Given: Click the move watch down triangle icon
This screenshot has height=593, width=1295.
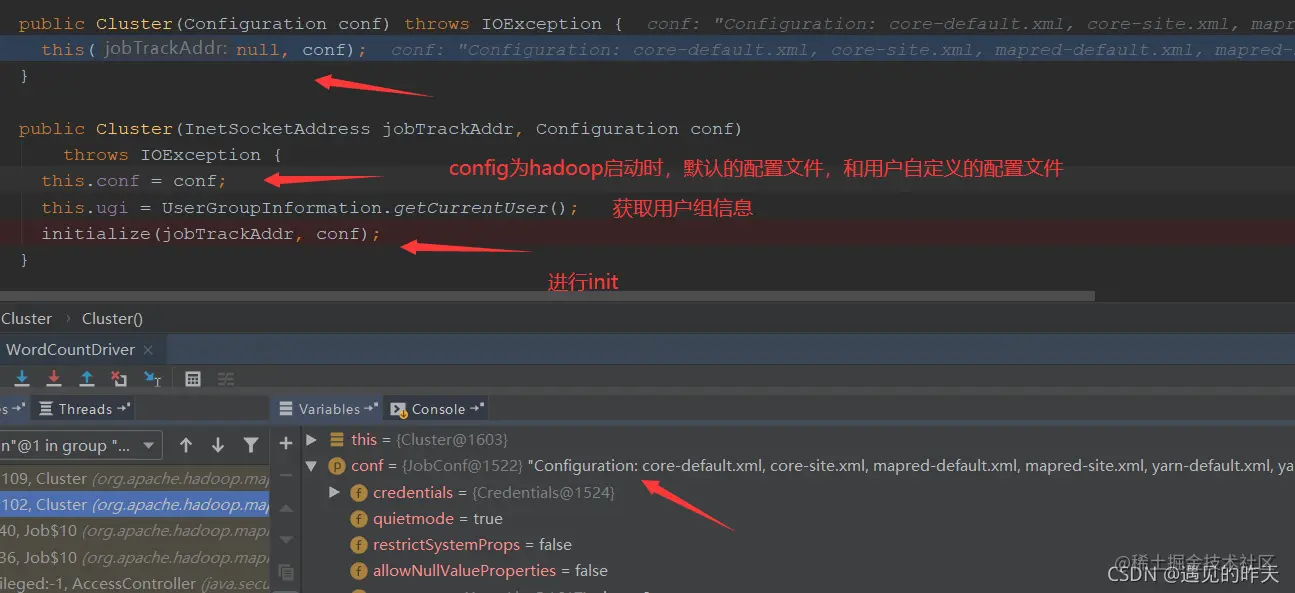Looking at the screenshot, I should click(286, 540).
